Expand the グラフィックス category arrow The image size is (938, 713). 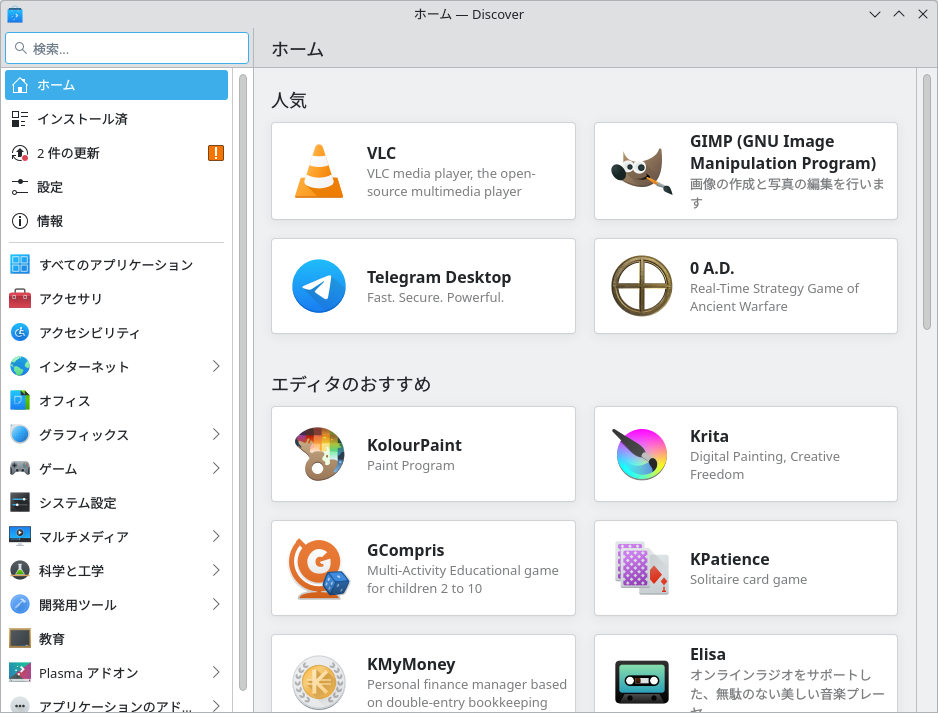216,434
